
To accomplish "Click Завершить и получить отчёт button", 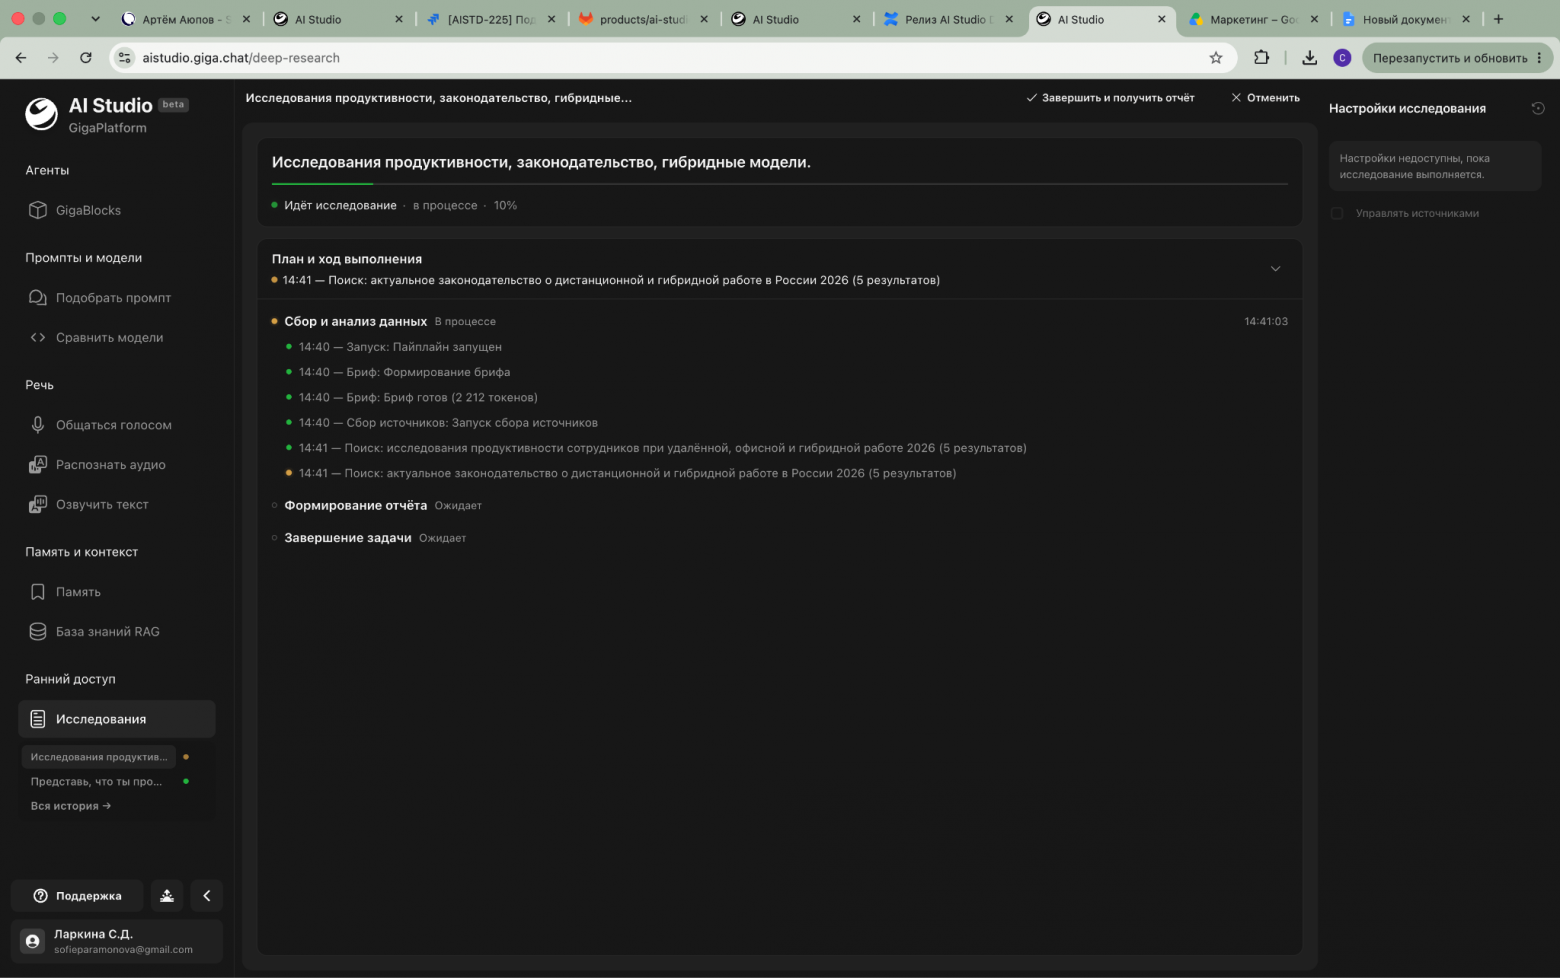I will 1110,98.
